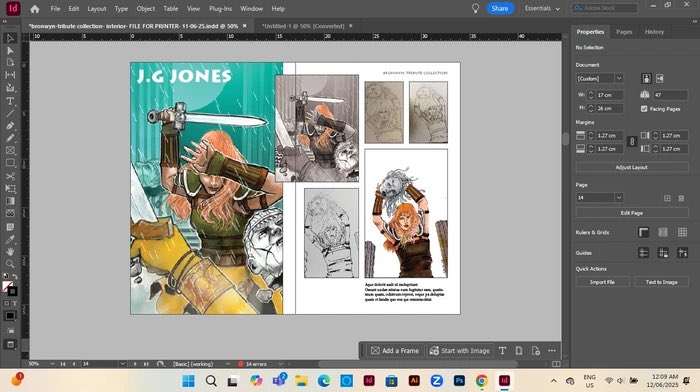Select the Selection tool arrow
Screen dimensions: 700x392
pyautogui.click(x=10, y=38)
